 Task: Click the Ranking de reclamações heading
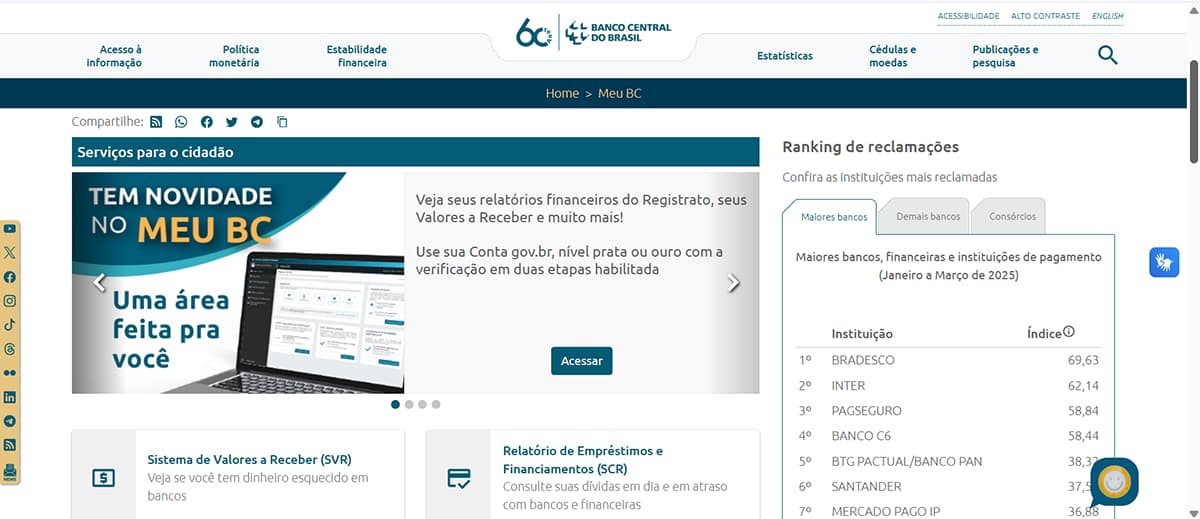point(870,147)
